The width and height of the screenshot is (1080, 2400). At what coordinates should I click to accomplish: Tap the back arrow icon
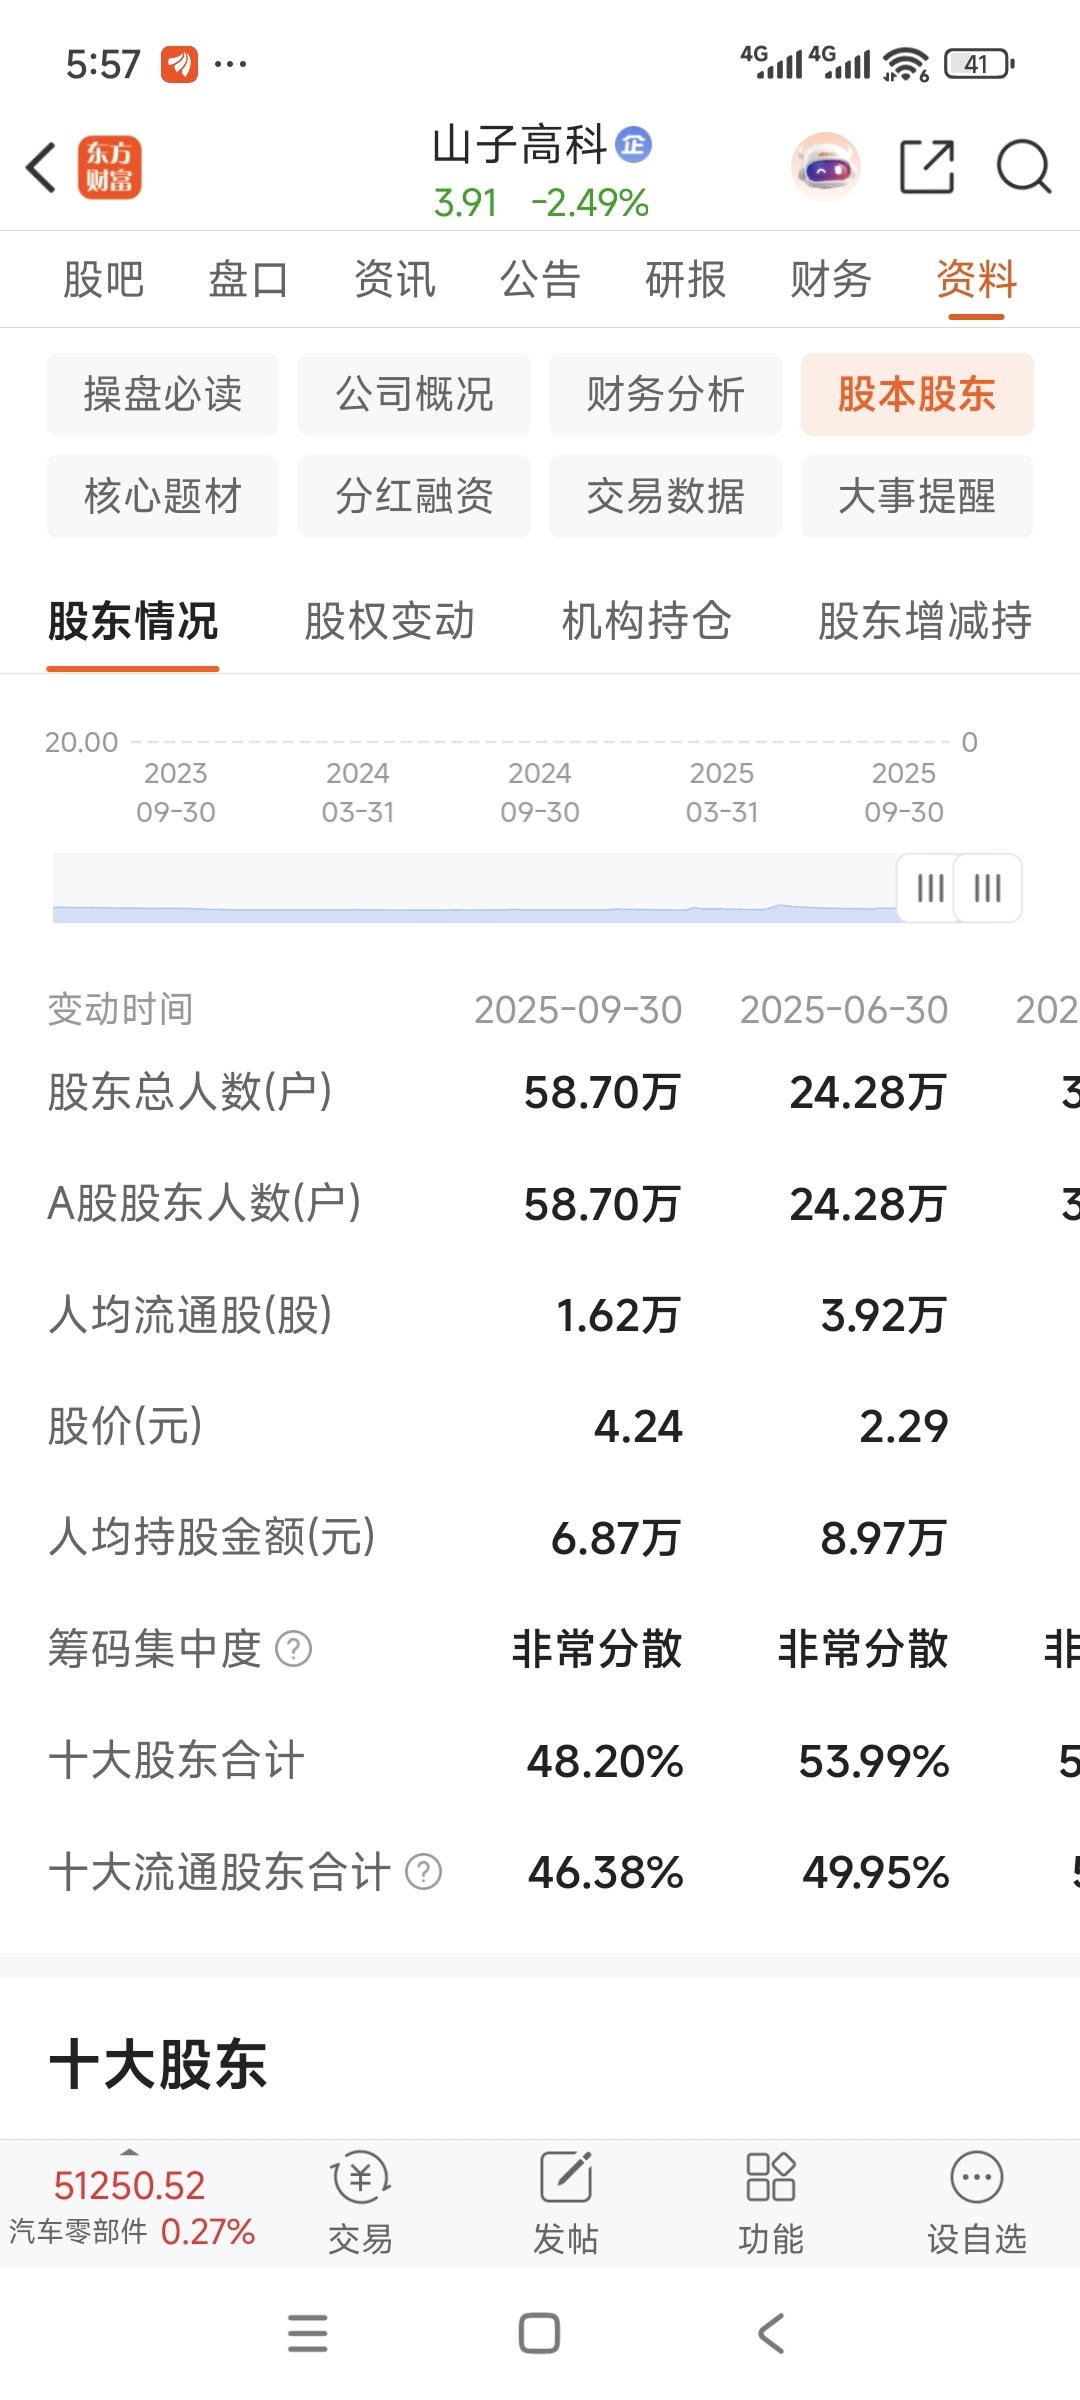[x=41, y=167]
